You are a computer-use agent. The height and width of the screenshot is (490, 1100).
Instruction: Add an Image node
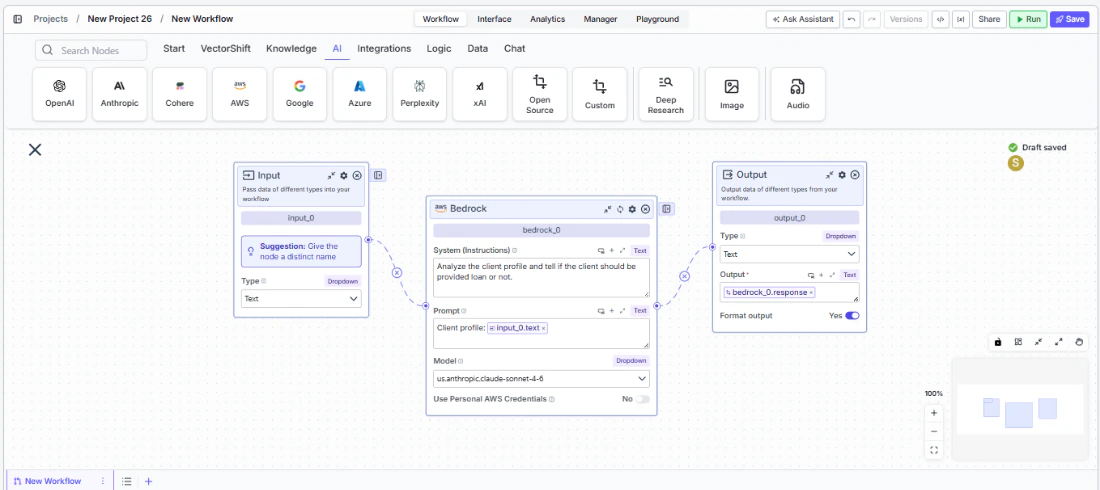(732, 94)
